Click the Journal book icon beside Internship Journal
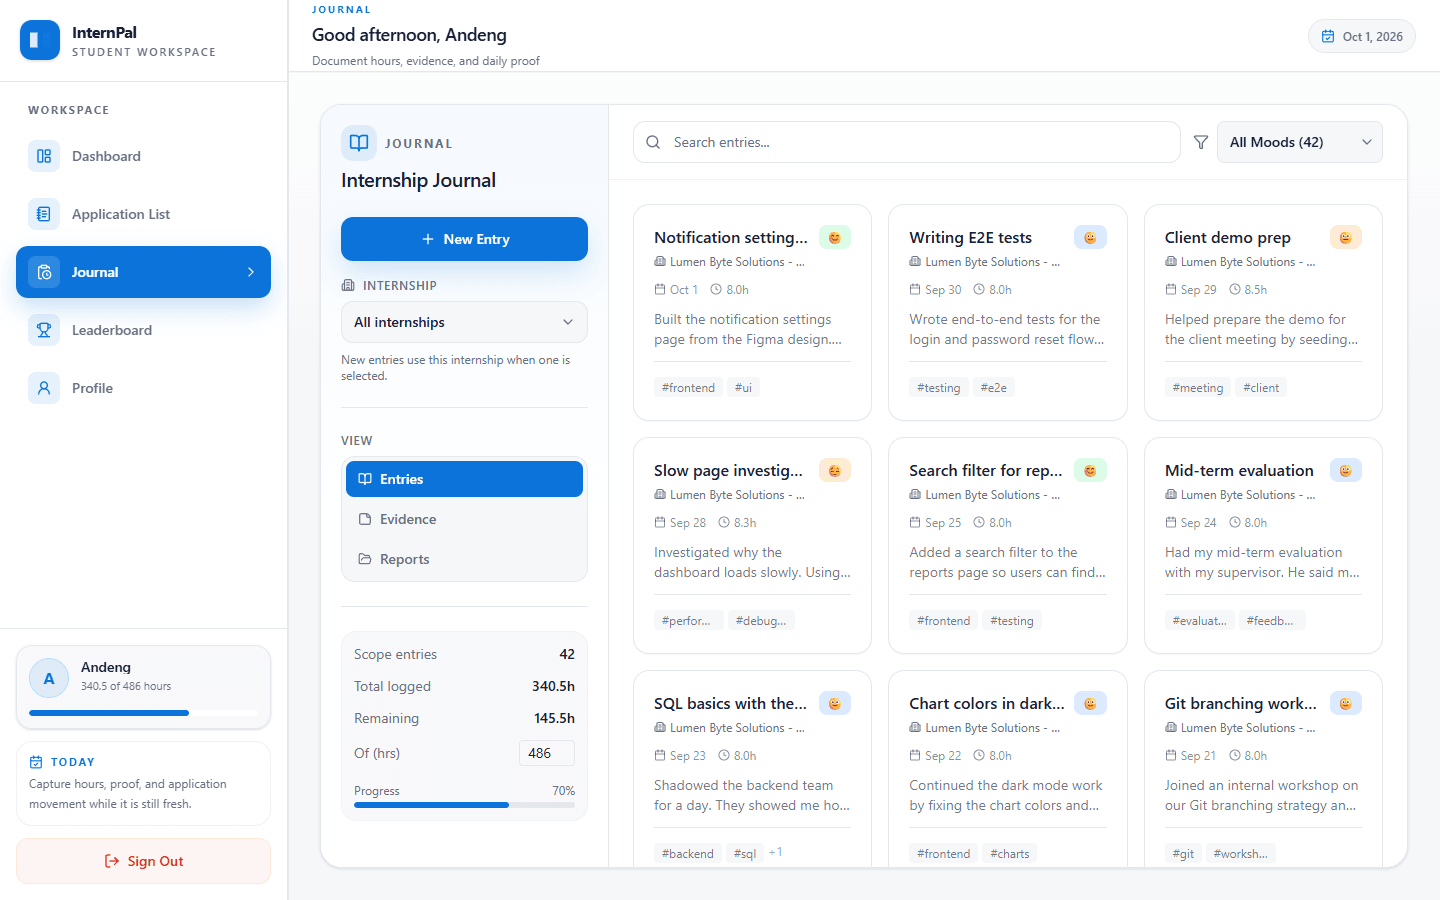This screenshot has width=1440, height=900. (359, 143)
